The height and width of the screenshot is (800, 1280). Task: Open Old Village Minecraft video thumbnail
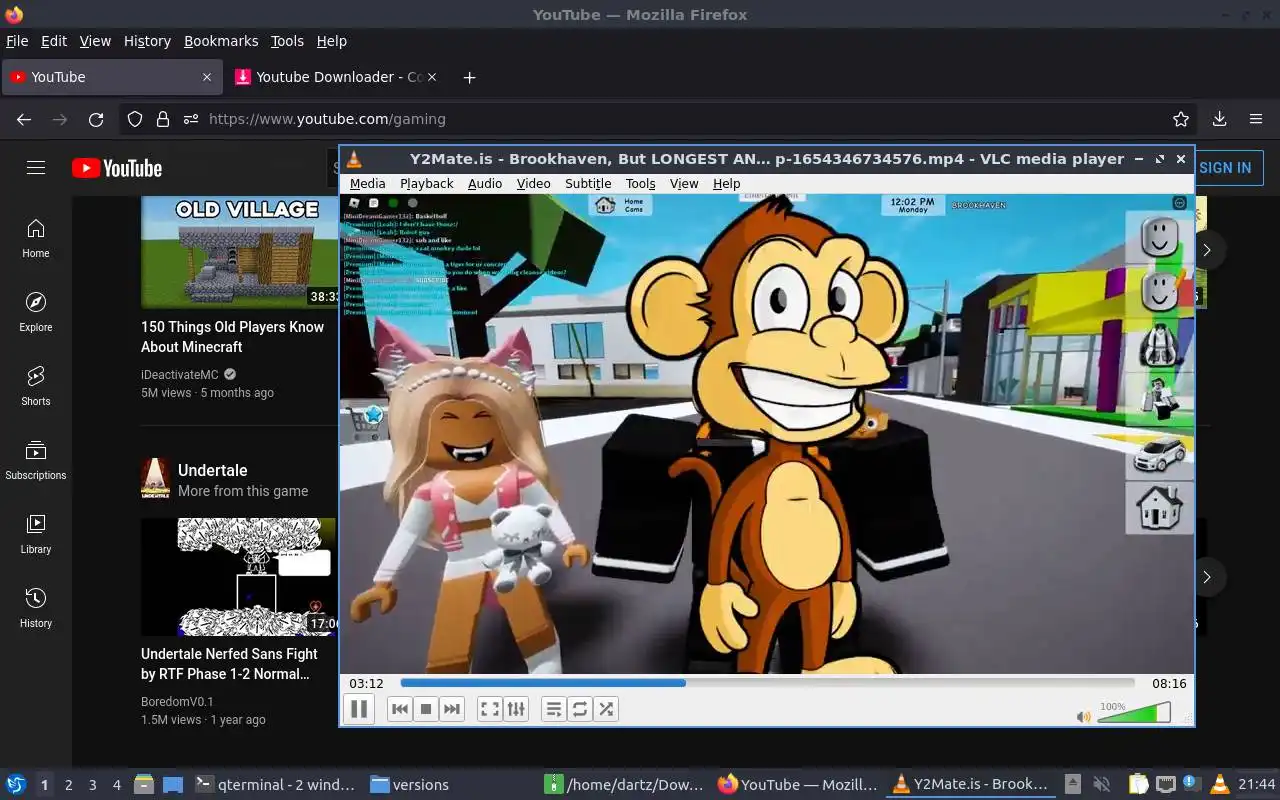coord(239,252)
